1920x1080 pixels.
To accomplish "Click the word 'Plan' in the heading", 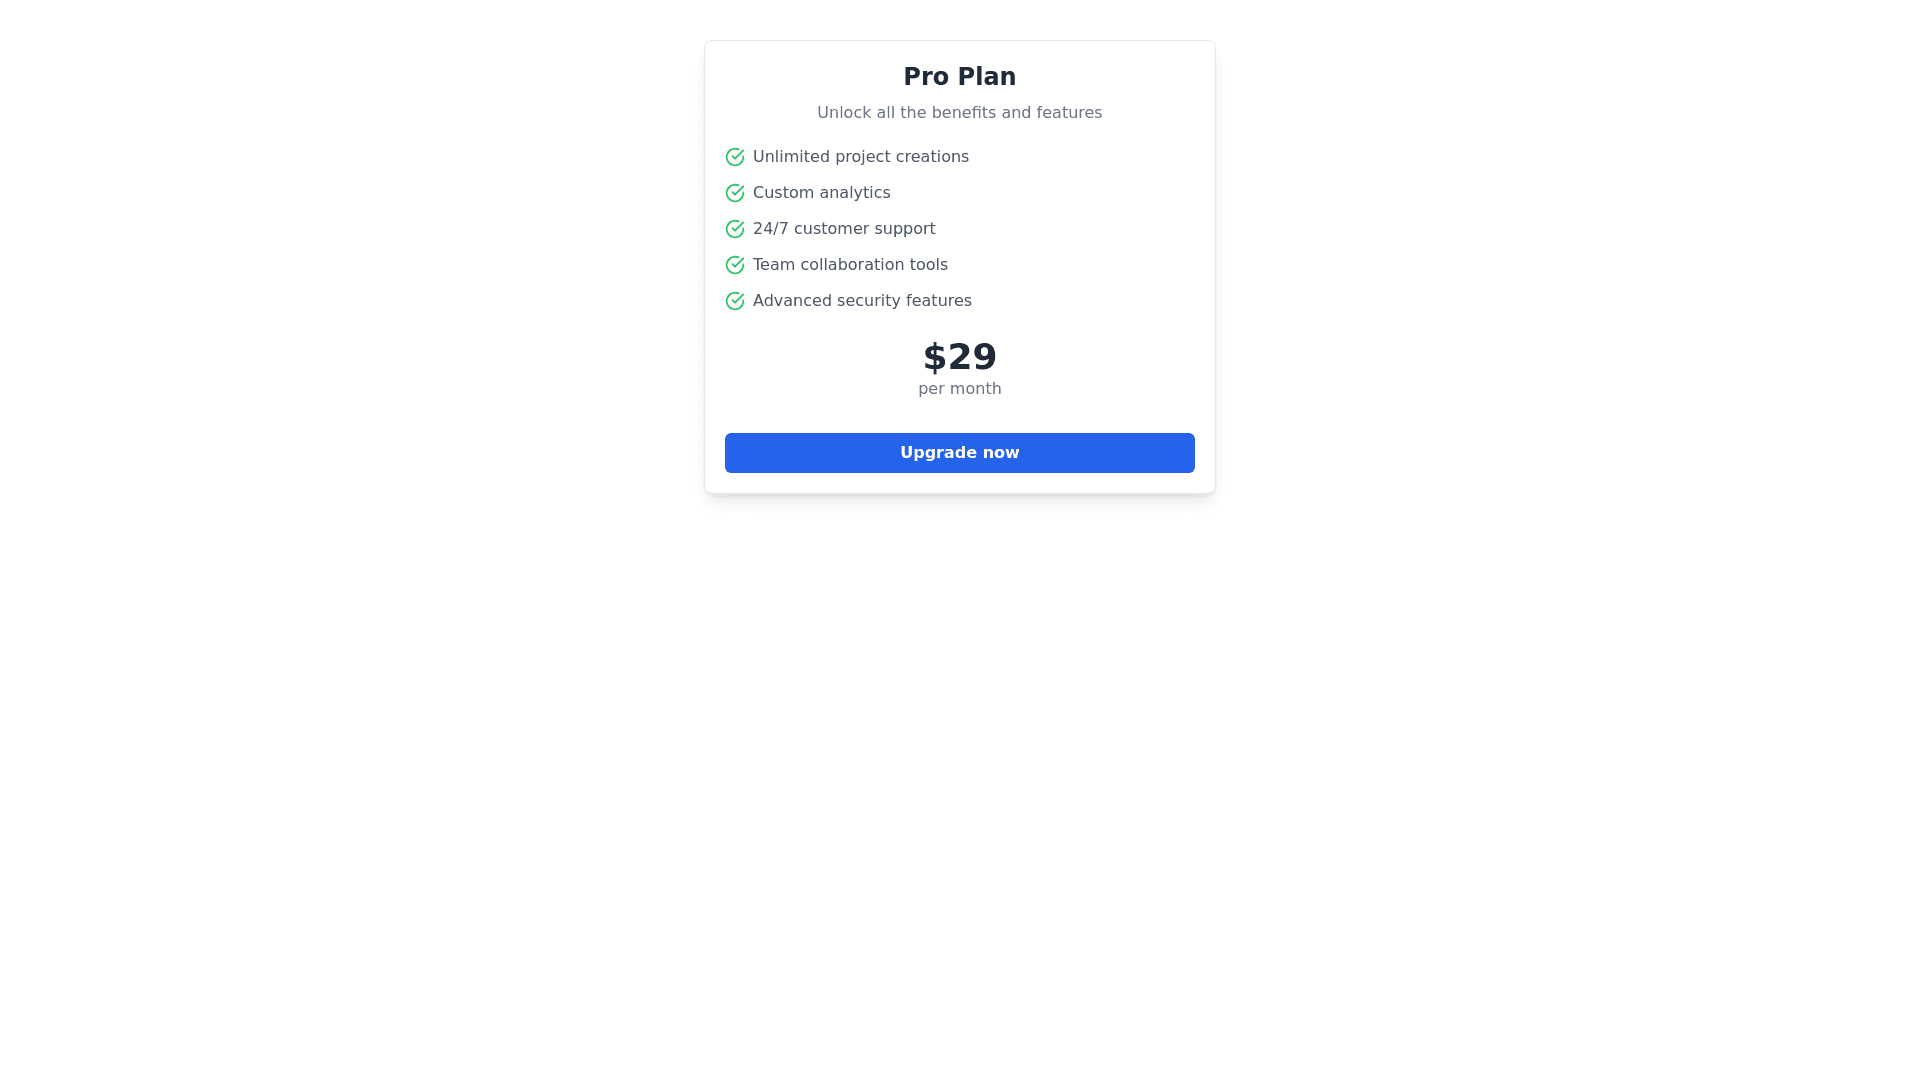I will click(x=987, y=77).
